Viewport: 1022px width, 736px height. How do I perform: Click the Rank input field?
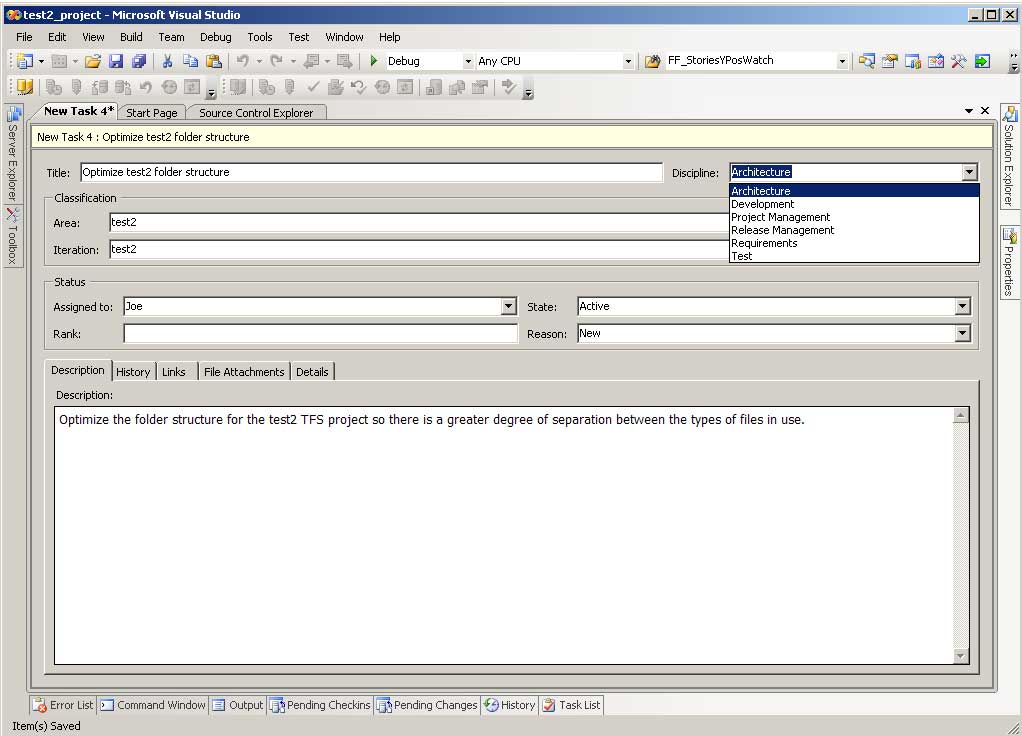[x=320, y=334]
